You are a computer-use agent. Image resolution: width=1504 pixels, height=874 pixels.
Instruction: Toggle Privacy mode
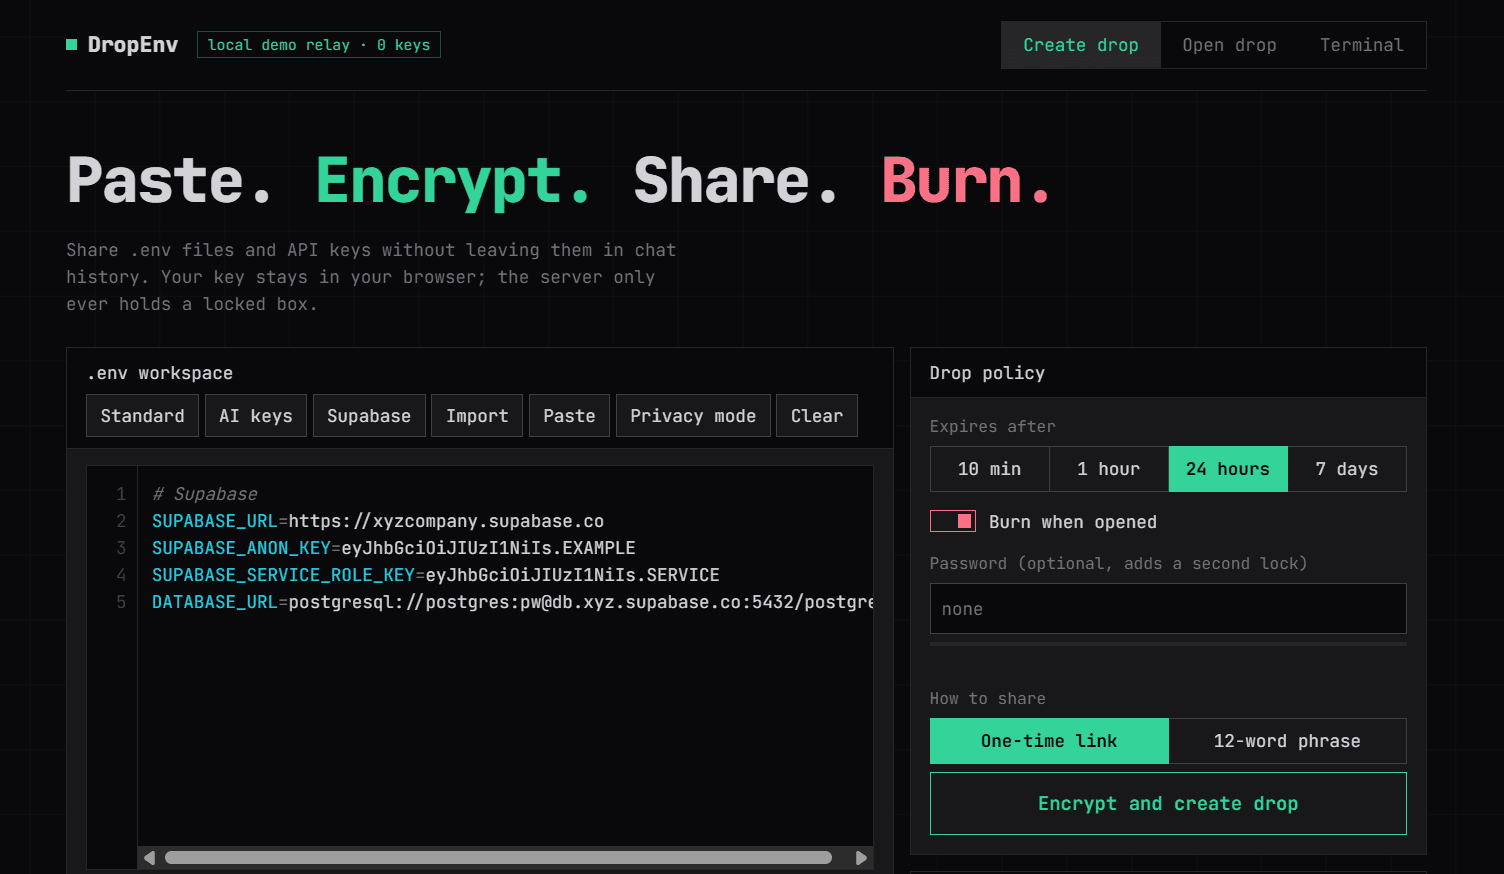point(693,416)
